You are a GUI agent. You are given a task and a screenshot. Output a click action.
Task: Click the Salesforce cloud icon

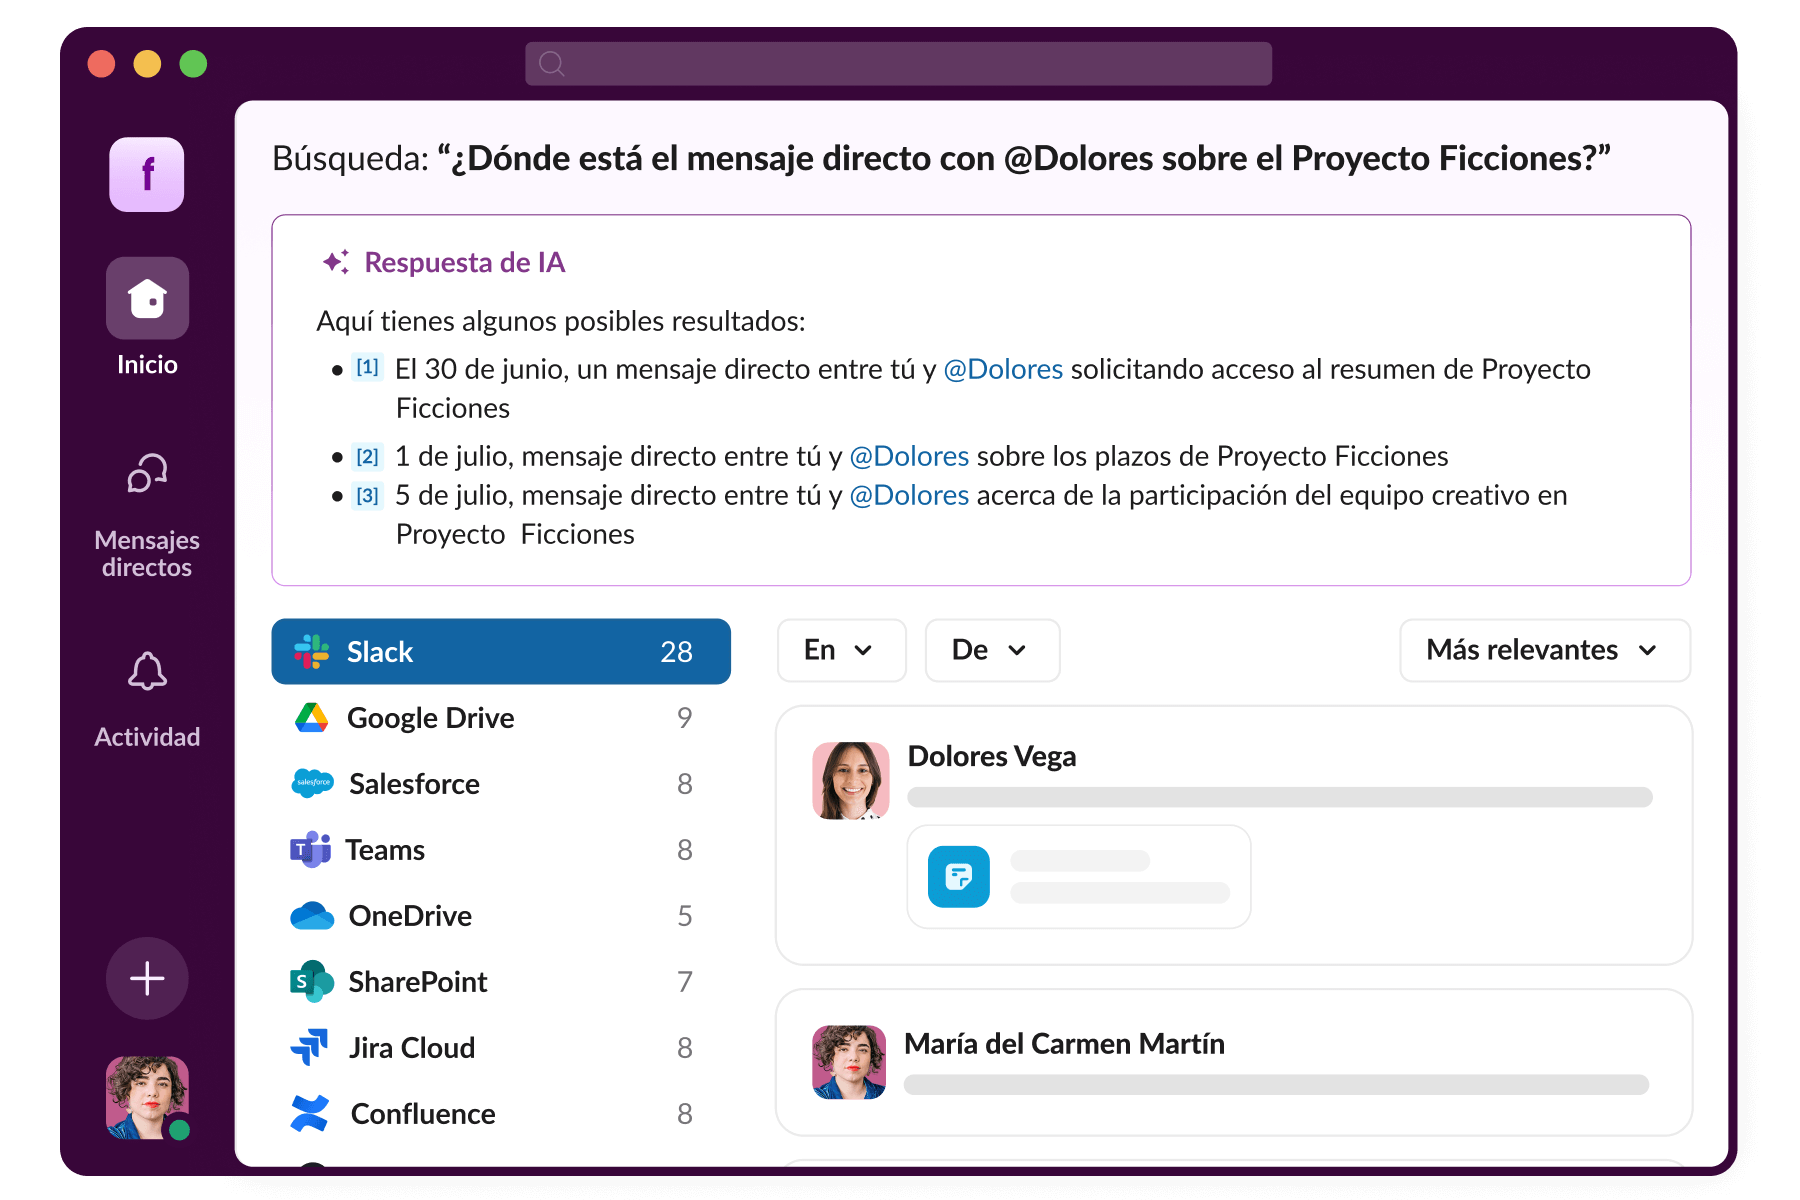312,783
